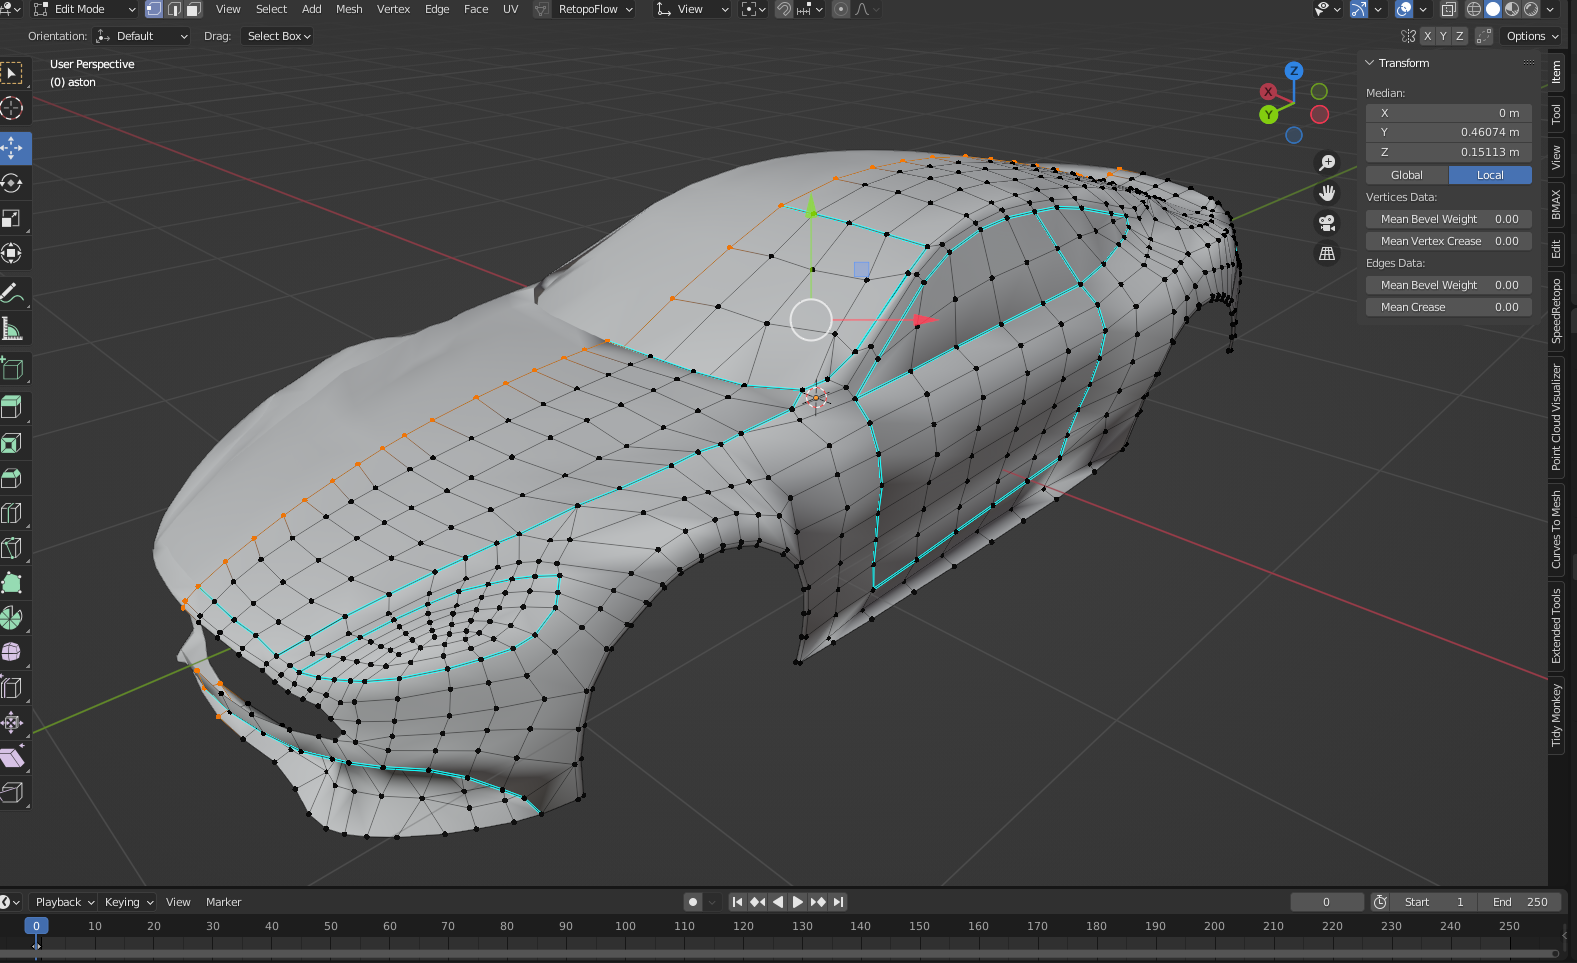This screenshot has height=963, width=1577.
Task: Open the SpeedRetopo sidebar tab
Action: (x=1556, y=312)
